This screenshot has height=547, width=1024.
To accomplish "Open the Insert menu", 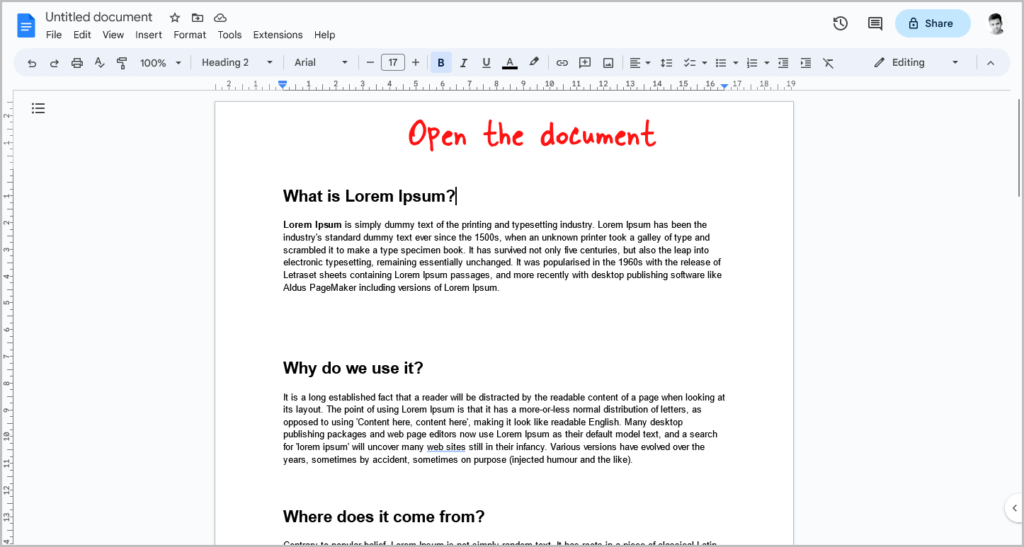I will coord(149,35).
